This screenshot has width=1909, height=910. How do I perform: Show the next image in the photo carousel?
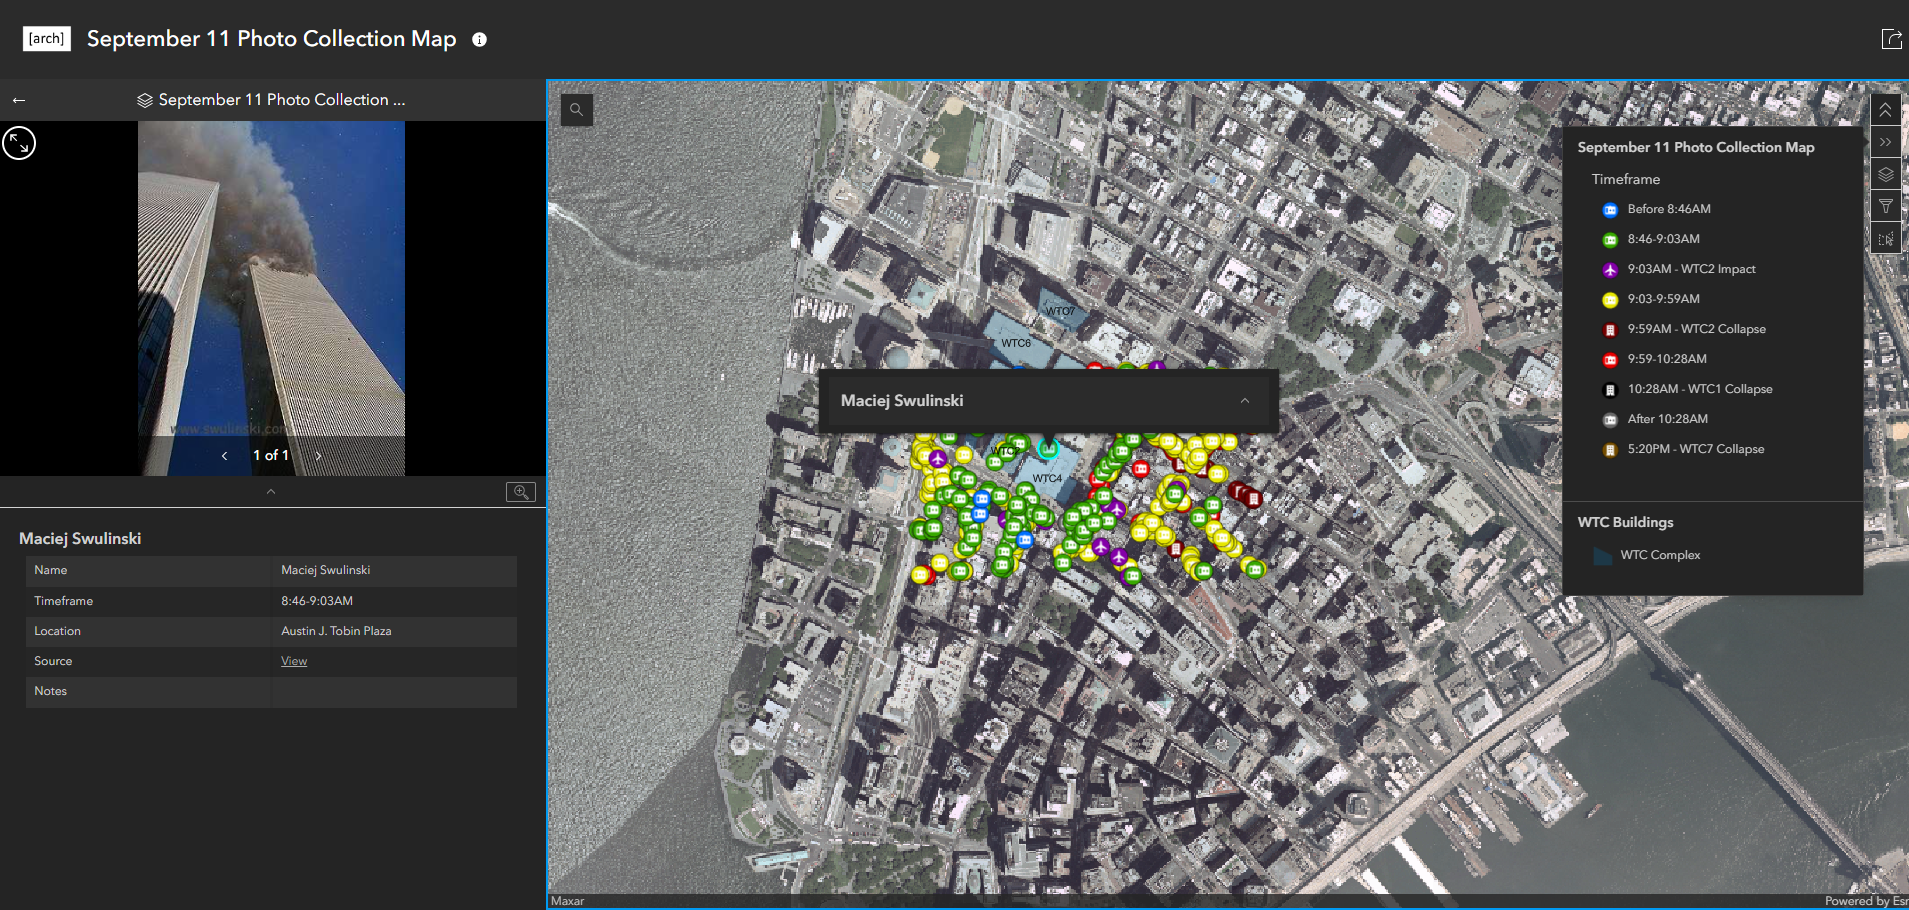point(318,456)
